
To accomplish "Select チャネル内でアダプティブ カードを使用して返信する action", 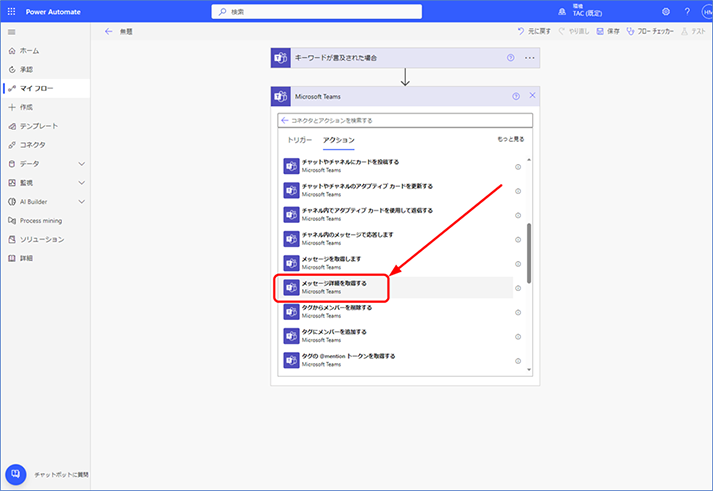I will 398,215.
